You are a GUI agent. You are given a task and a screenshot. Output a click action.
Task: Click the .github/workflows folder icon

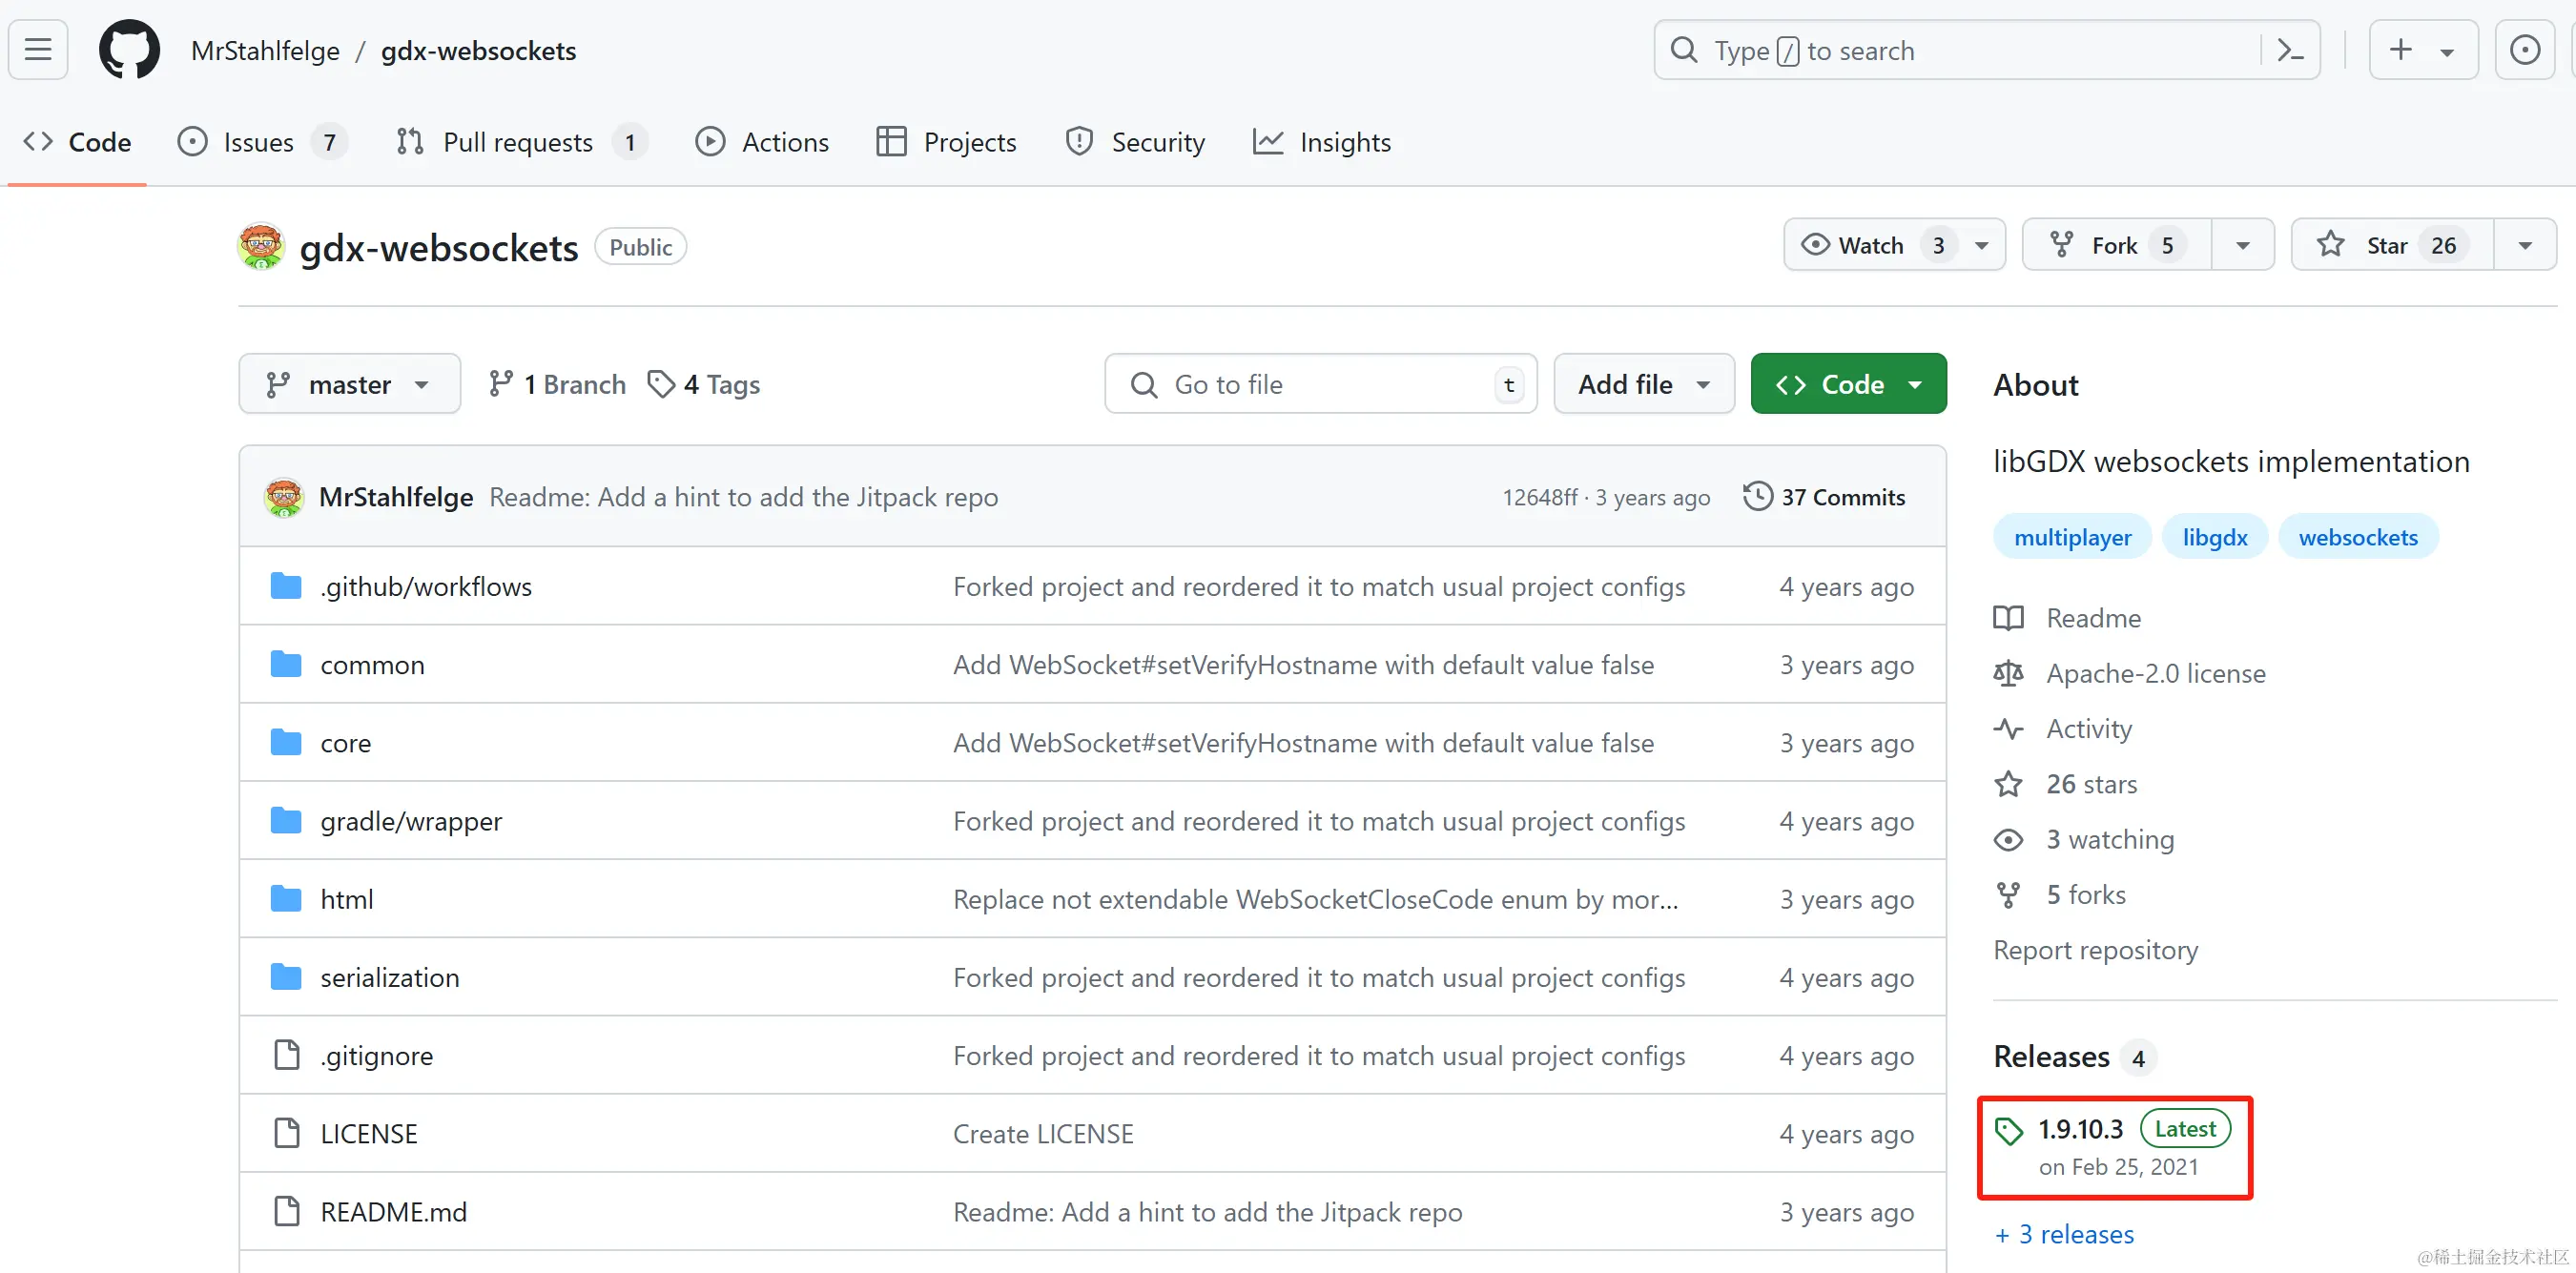tap(286, 586)
